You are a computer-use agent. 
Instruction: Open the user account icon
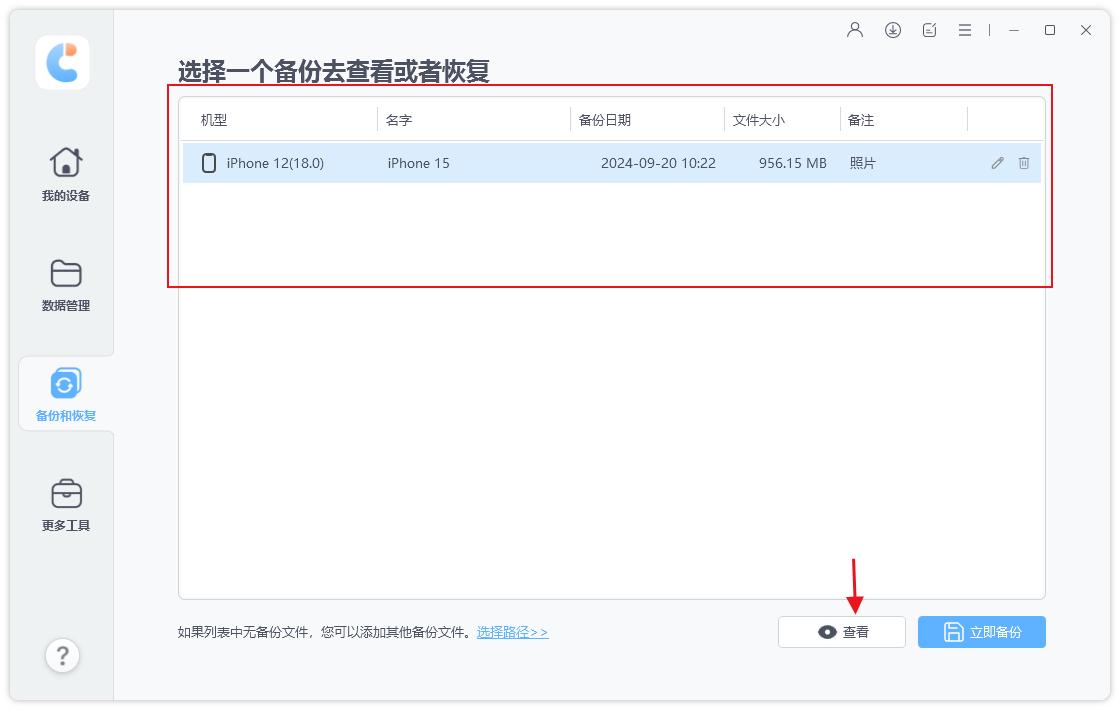coord(854,30)
